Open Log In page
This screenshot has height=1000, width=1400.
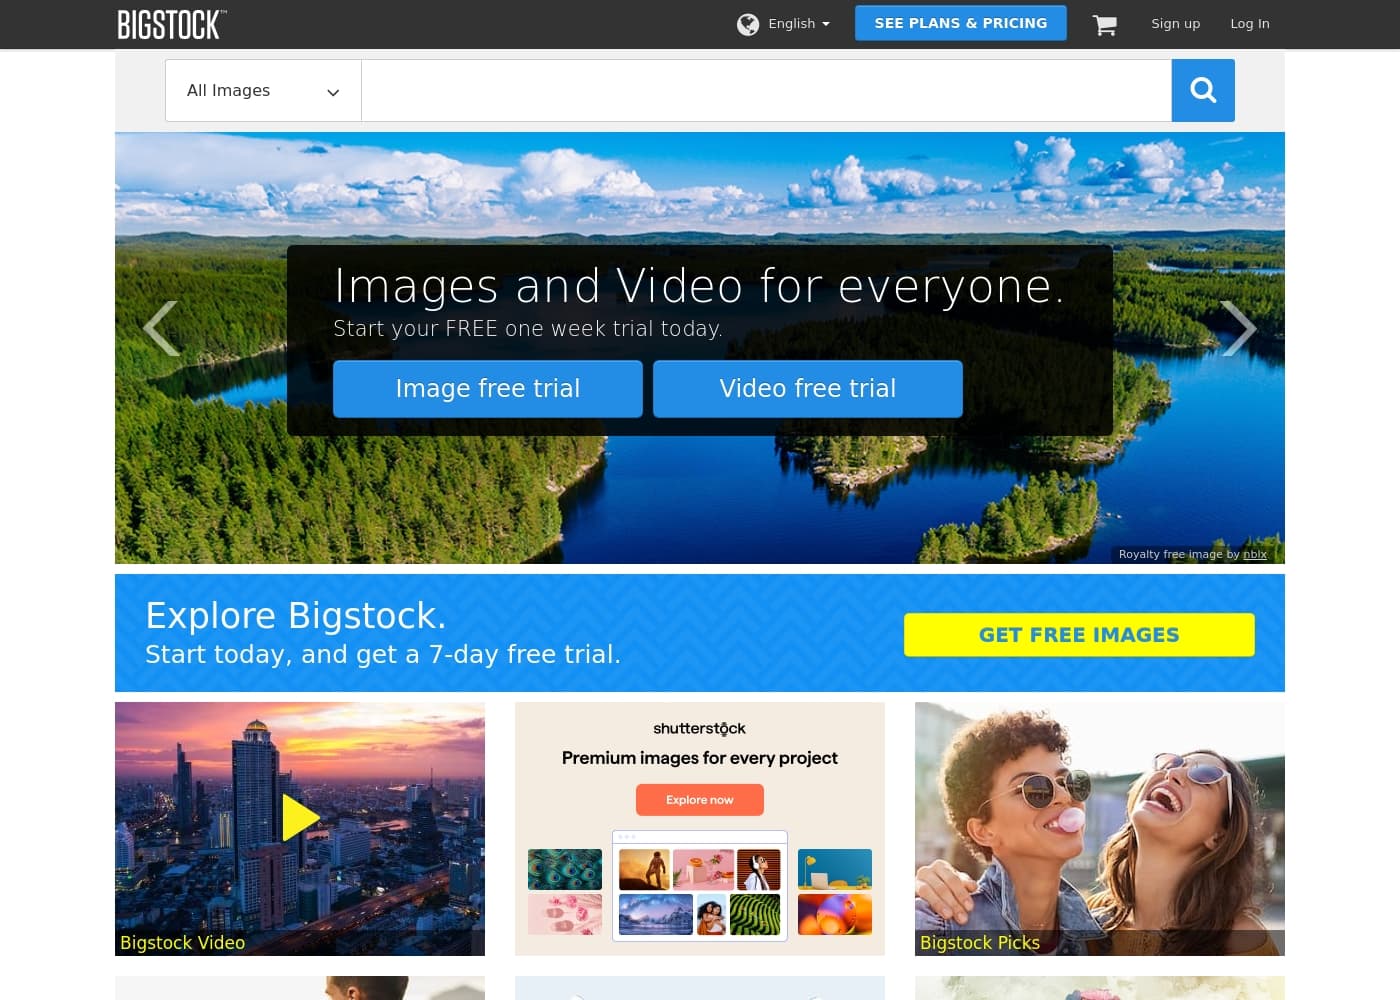click(x=1249, y=24)
